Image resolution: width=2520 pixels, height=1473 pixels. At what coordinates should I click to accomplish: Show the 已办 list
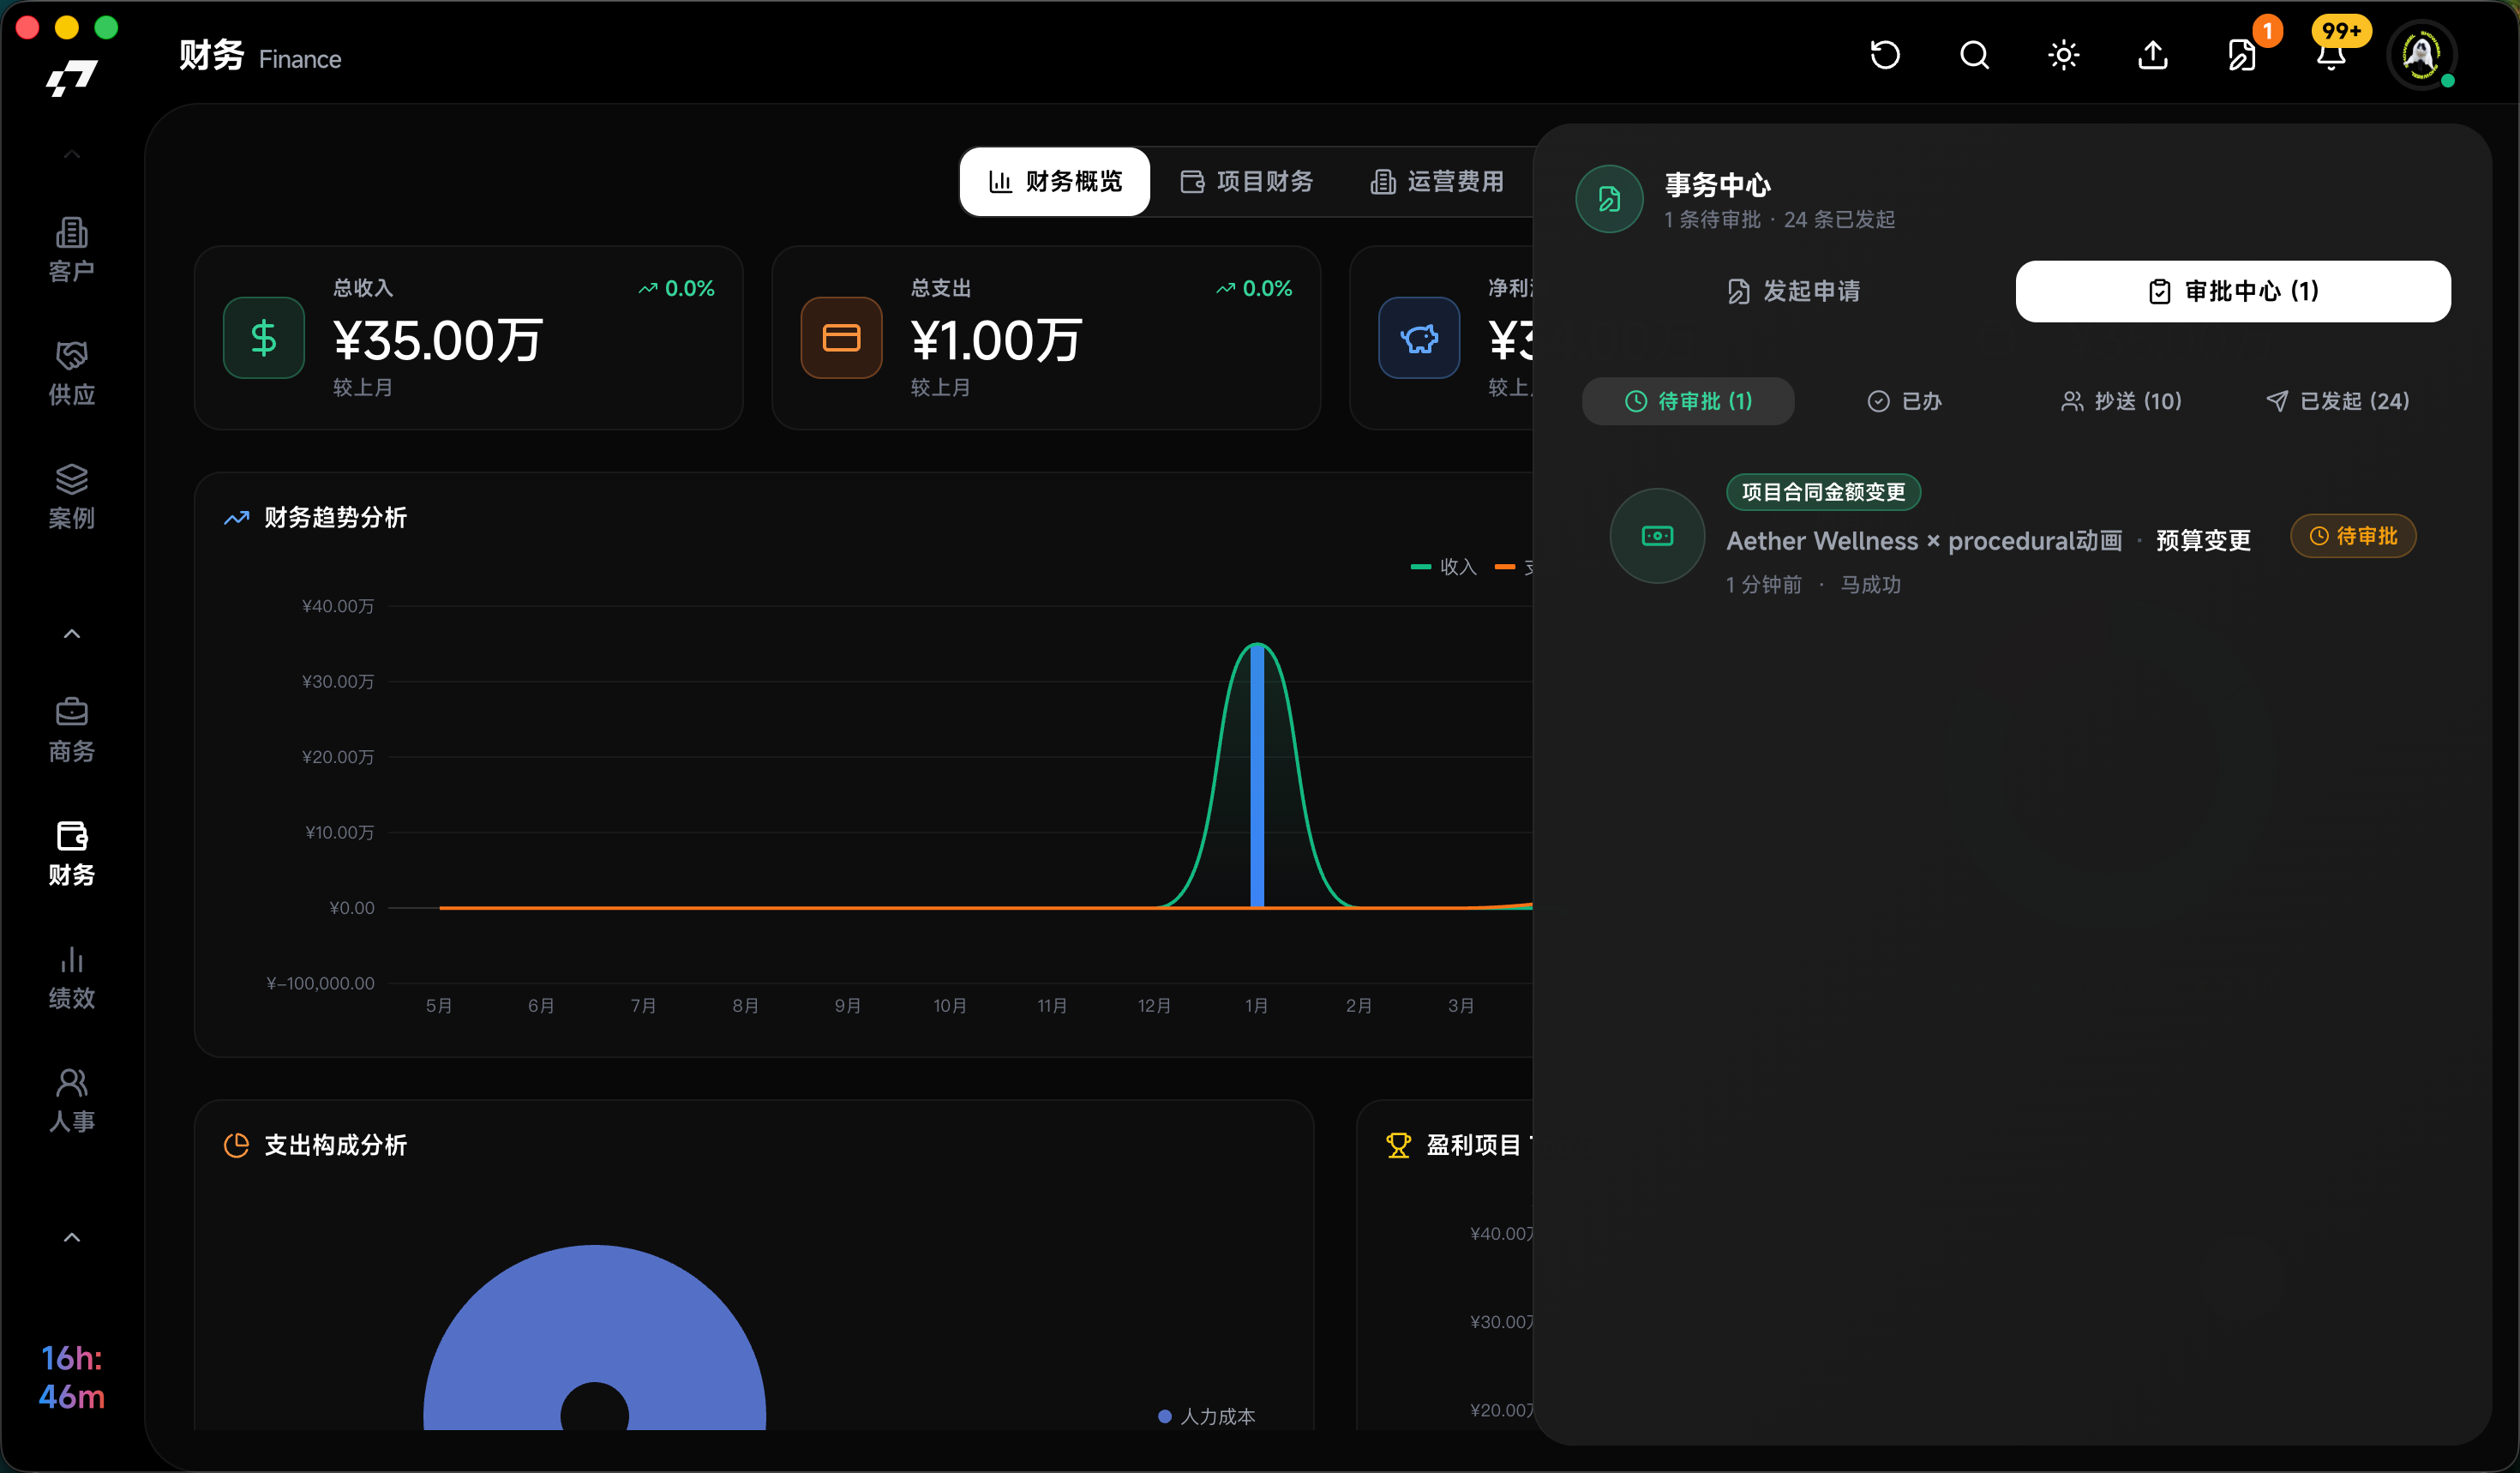(x=1904, y=401)
